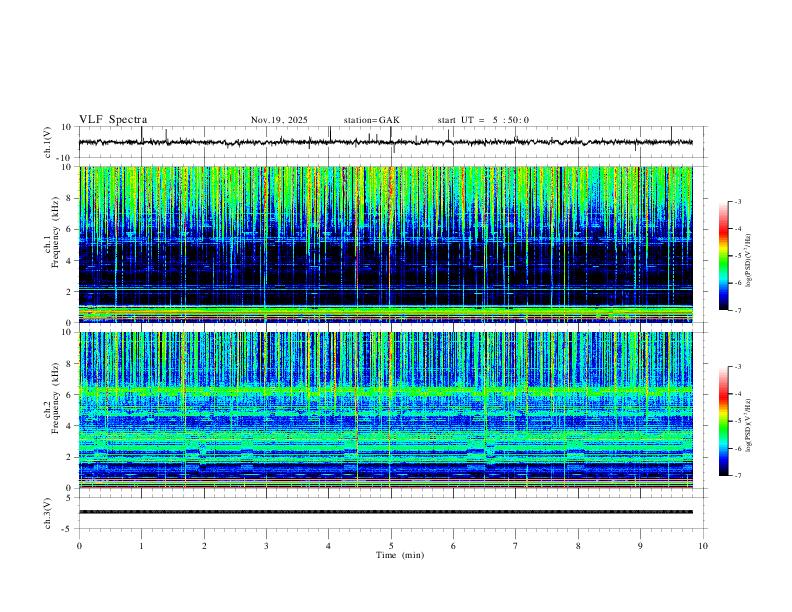This screenshot has width=792, height=612.
Task: Click the "VLF Spectra" title text
Action: pos(113,120)
